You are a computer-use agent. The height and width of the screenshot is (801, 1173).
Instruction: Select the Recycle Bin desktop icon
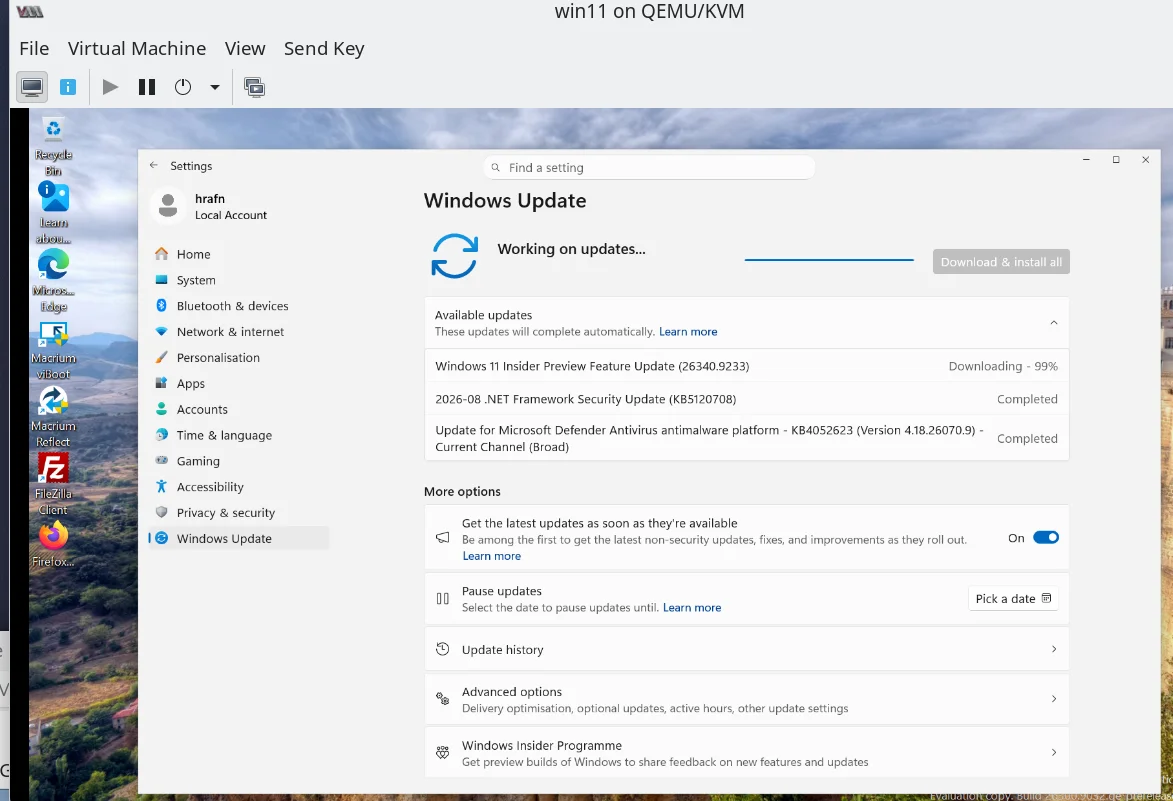coord(53,147)
